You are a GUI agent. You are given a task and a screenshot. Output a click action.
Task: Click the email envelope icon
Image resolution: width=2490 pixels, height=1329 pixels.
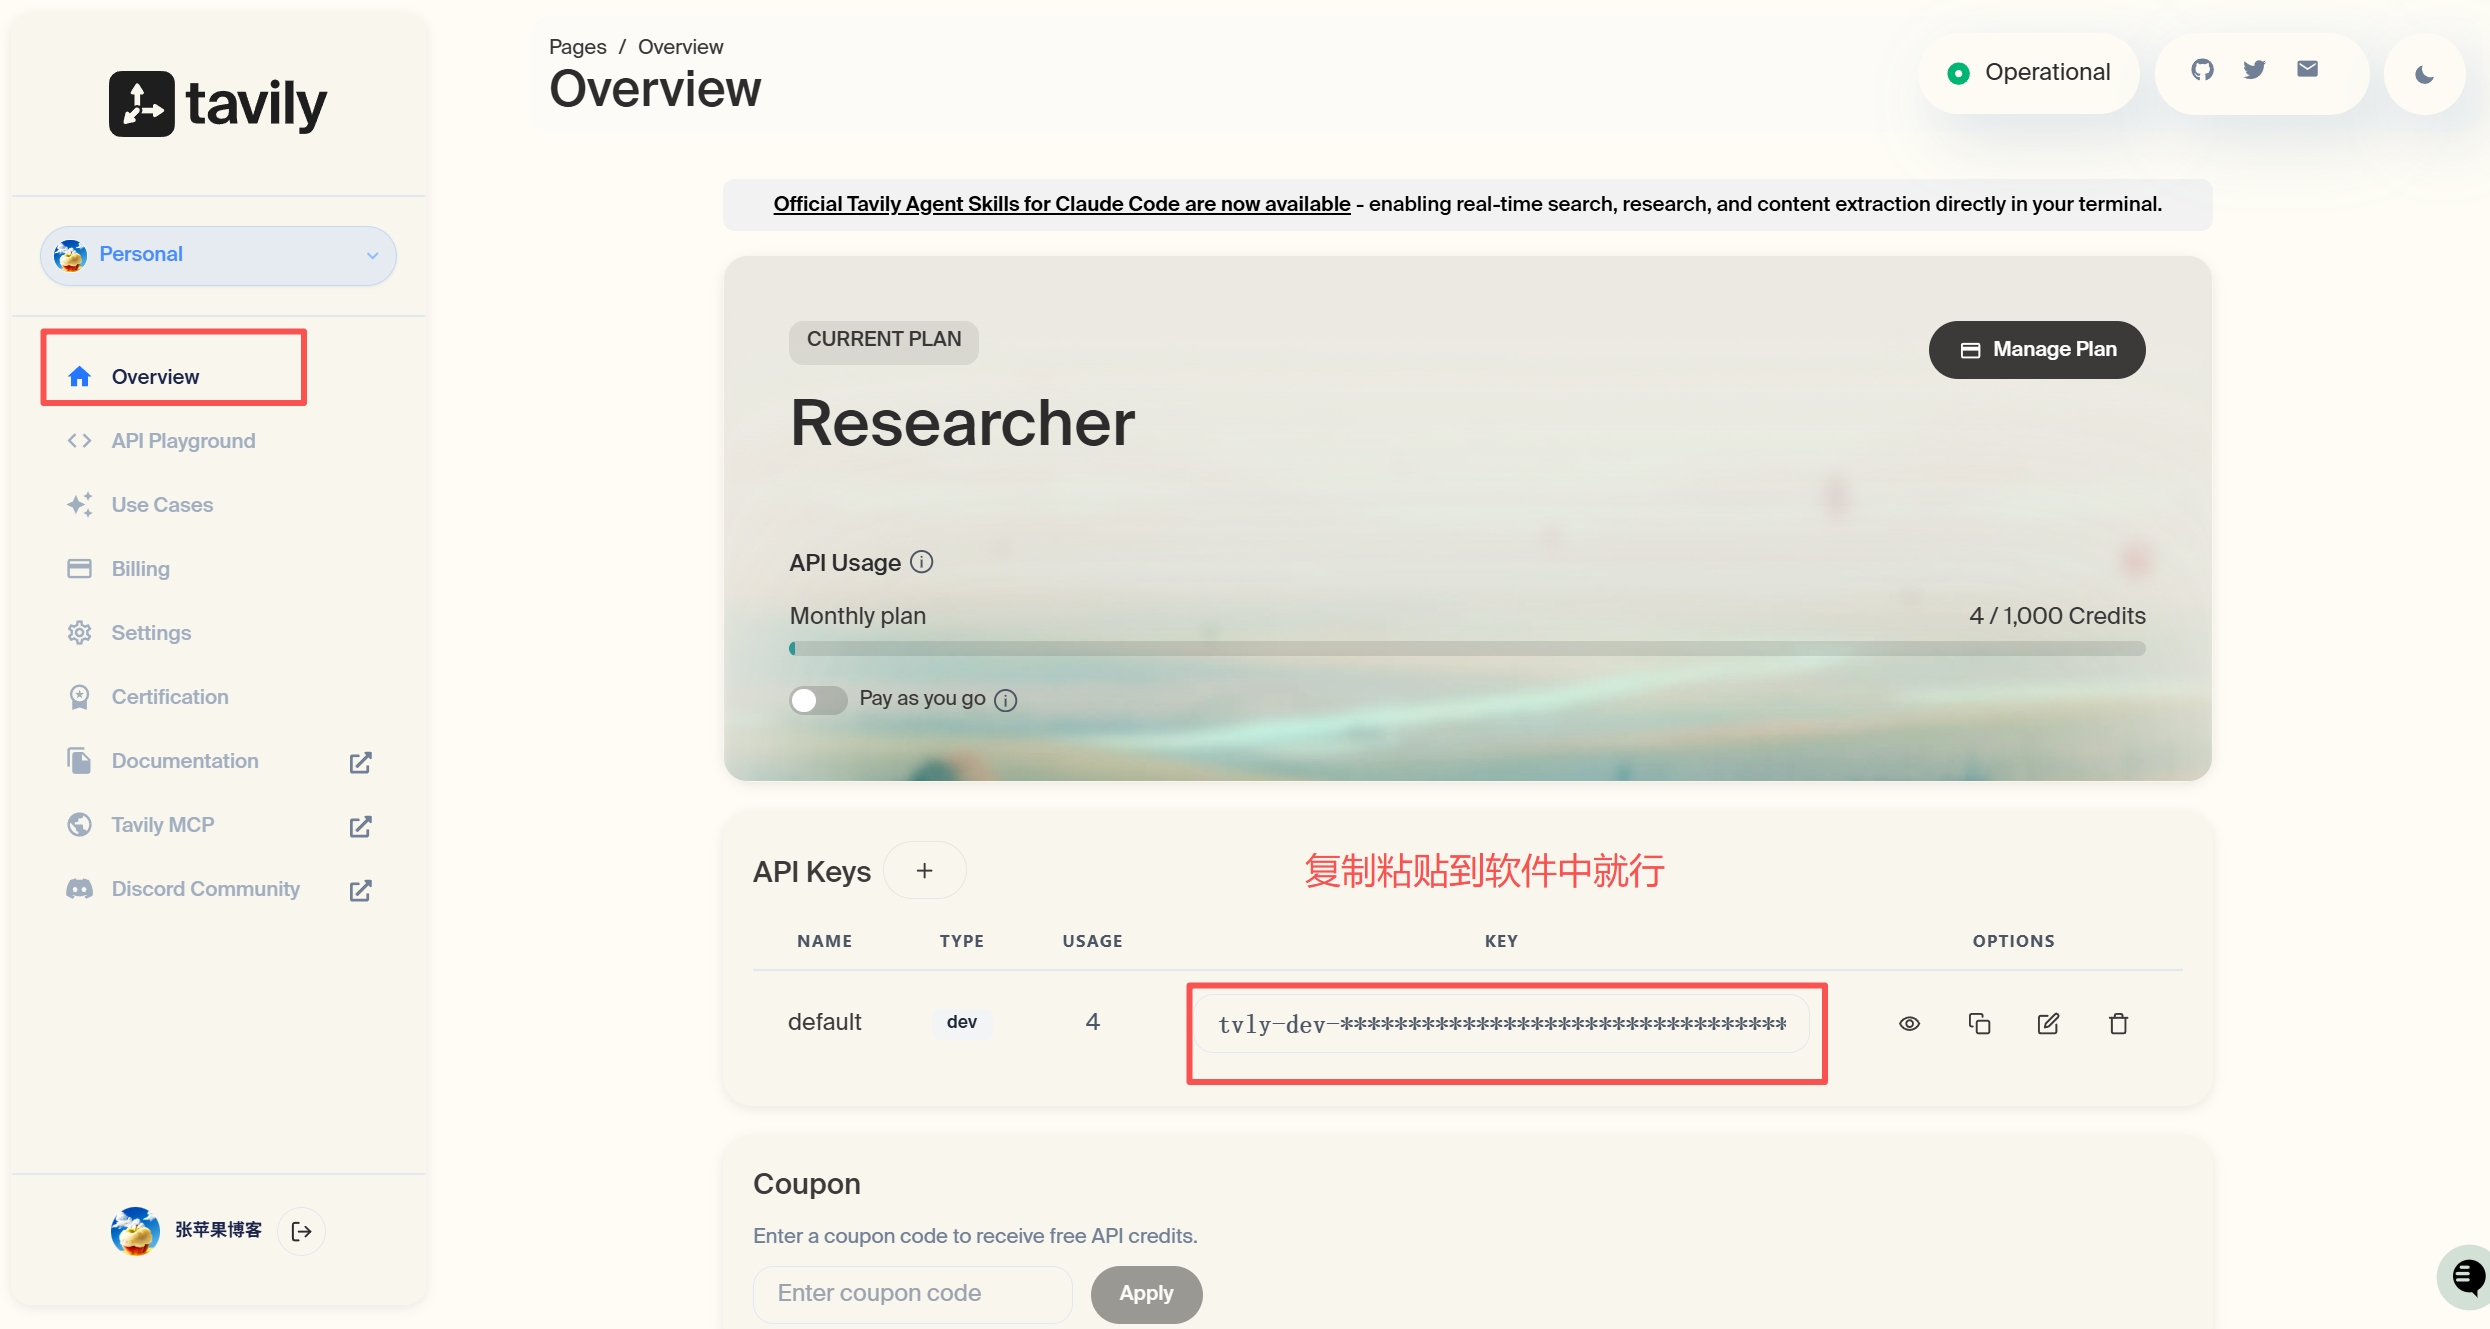[x=2308, y=69]
